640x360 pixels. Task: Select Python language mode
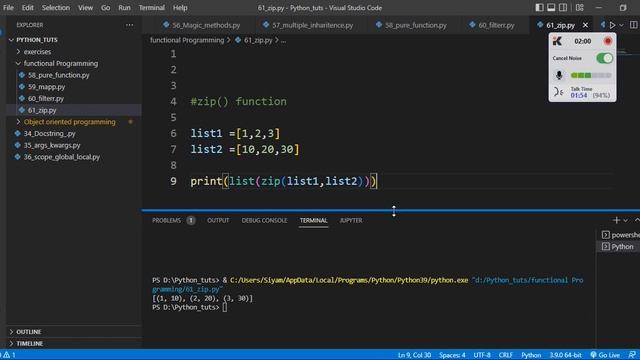531,355
